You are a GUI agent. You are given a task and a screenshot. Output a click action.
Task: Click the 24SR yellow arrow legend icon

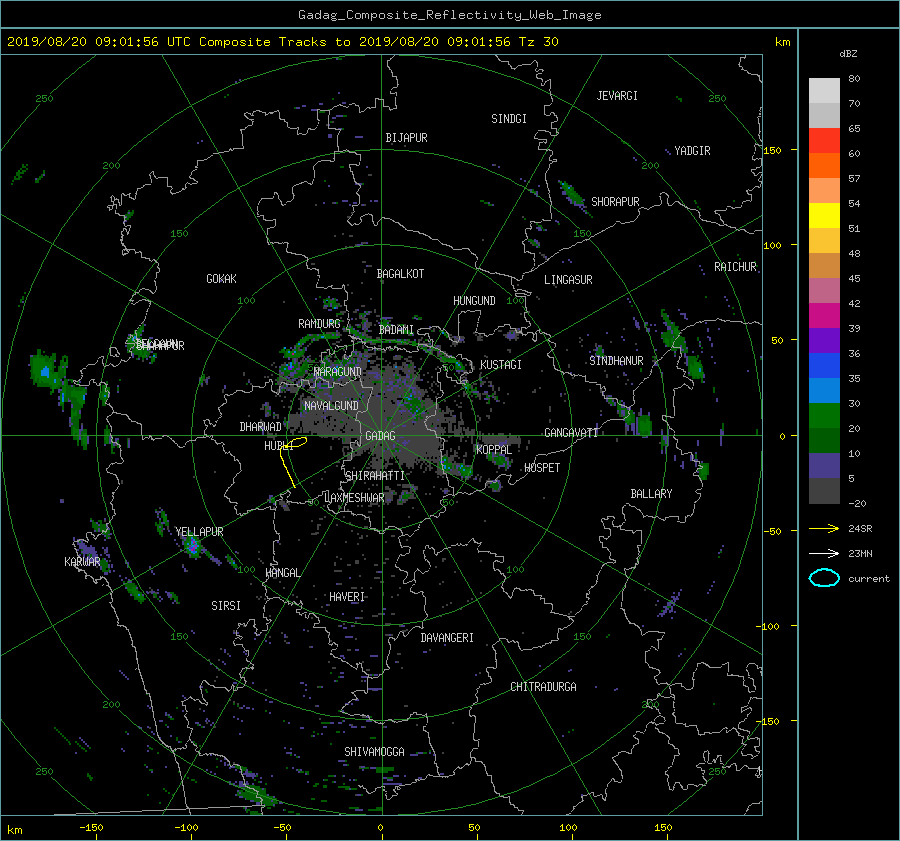tap(824, 528)
